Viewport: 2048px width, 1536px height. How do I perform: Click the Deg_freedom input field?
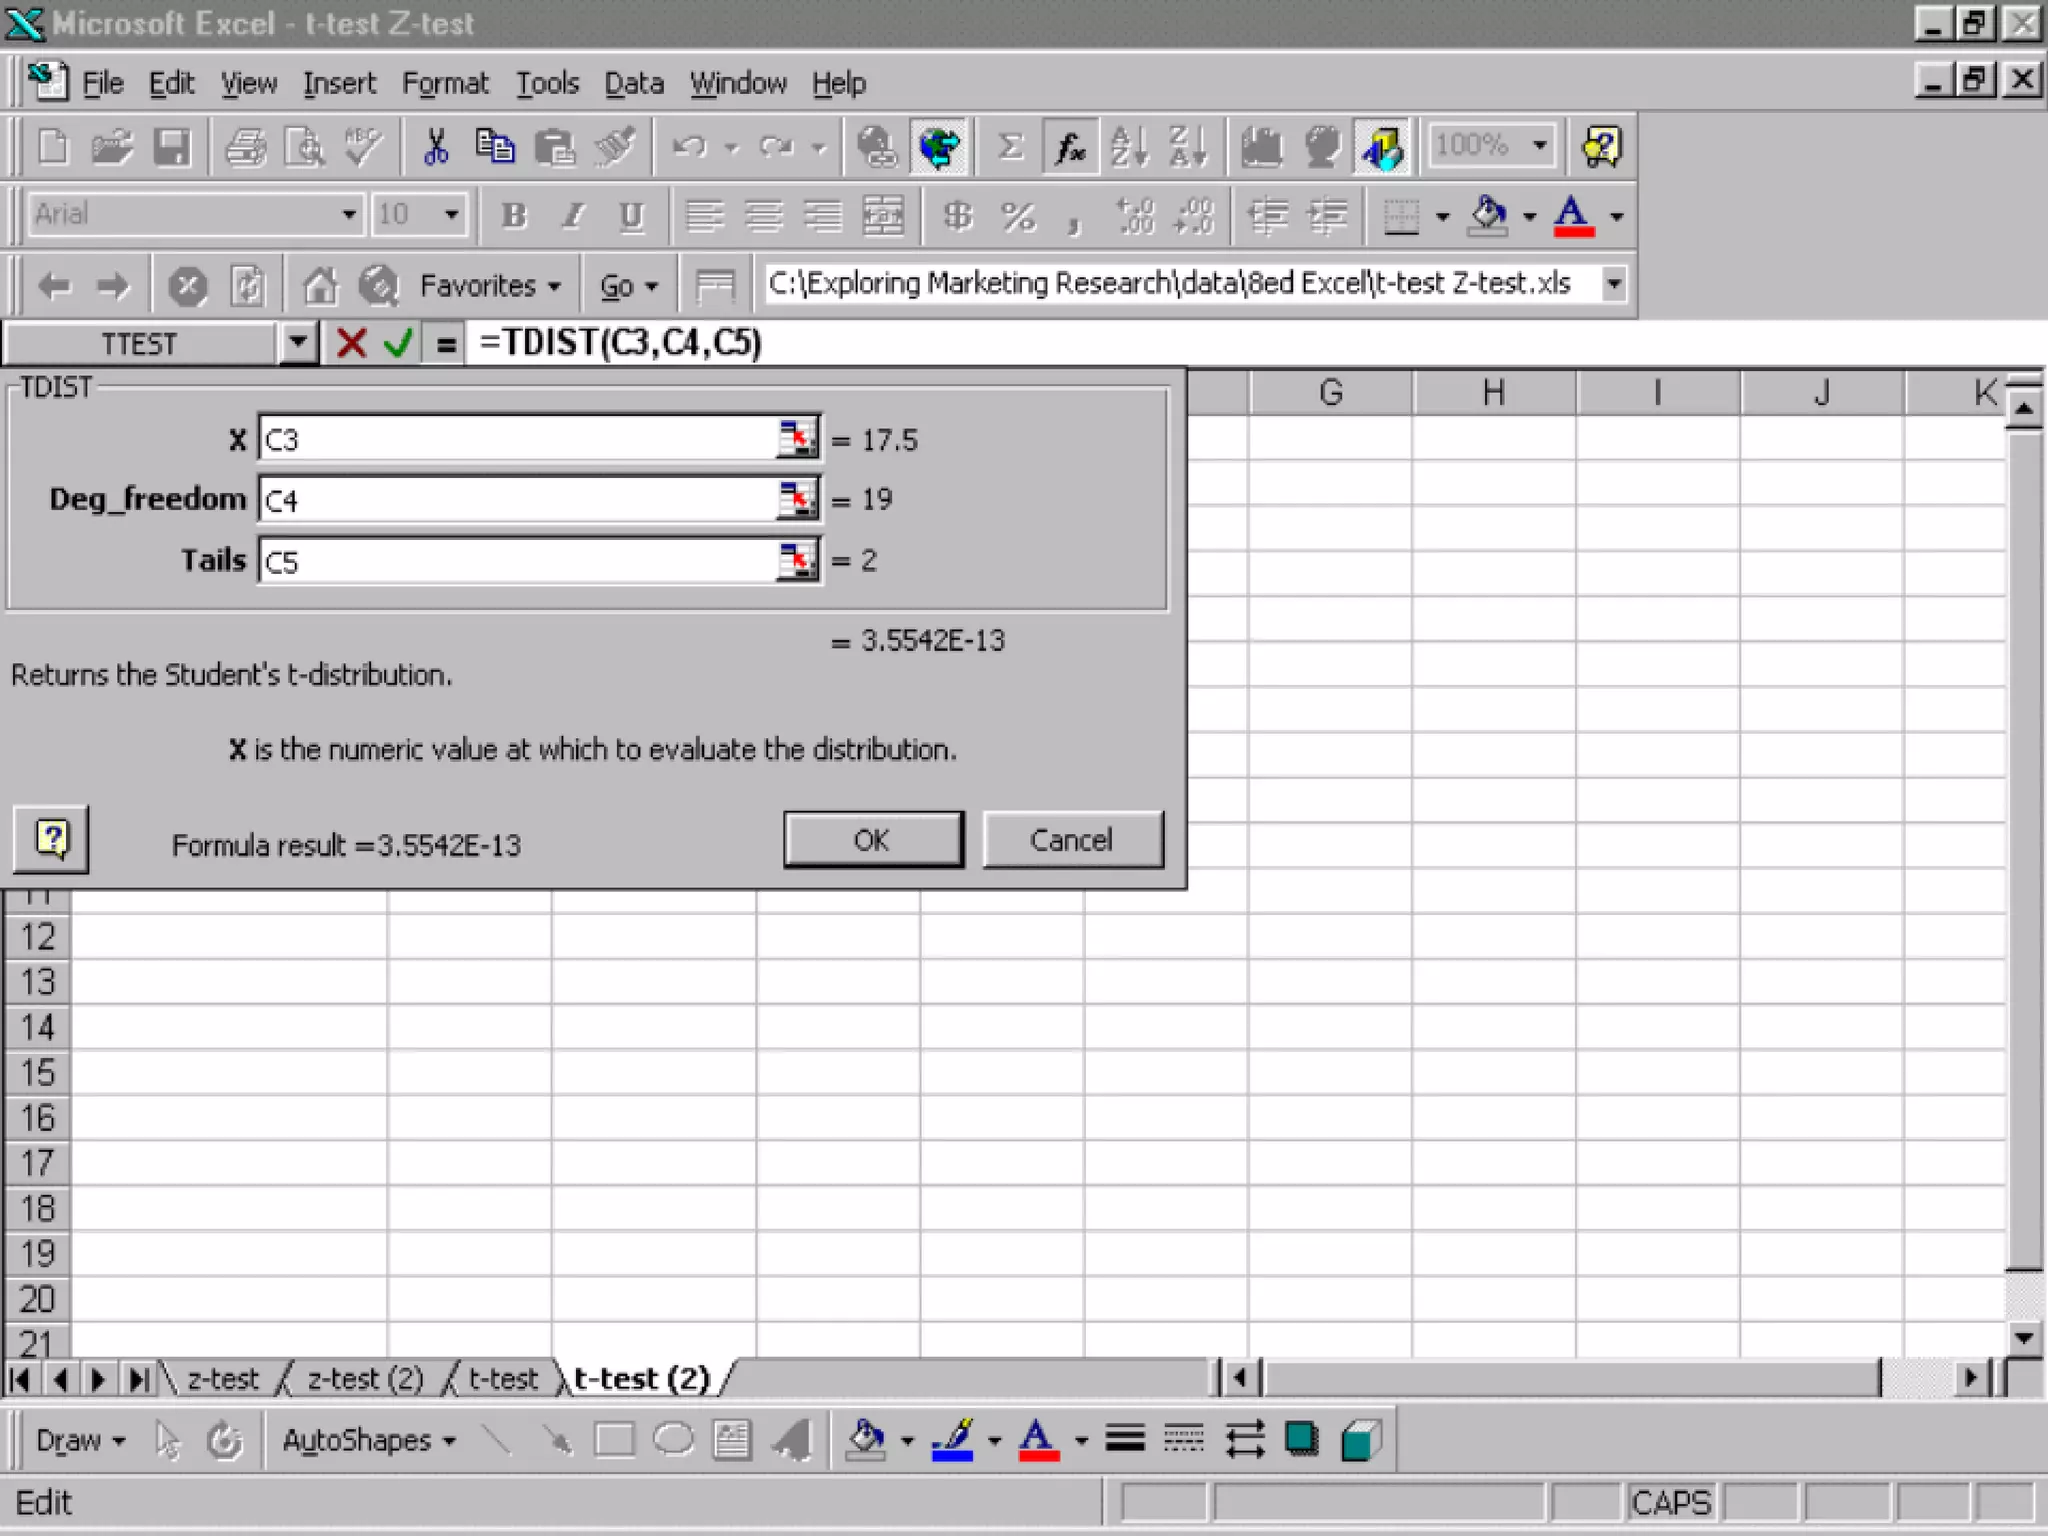point(515,499)
